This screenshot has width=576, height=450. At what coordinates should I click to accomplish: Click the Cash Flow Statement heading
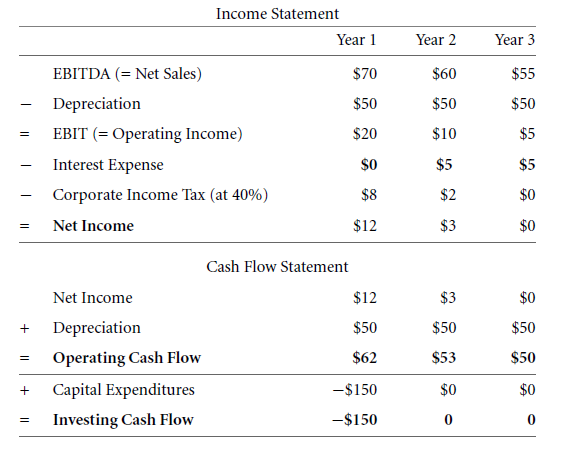[277, 267]
